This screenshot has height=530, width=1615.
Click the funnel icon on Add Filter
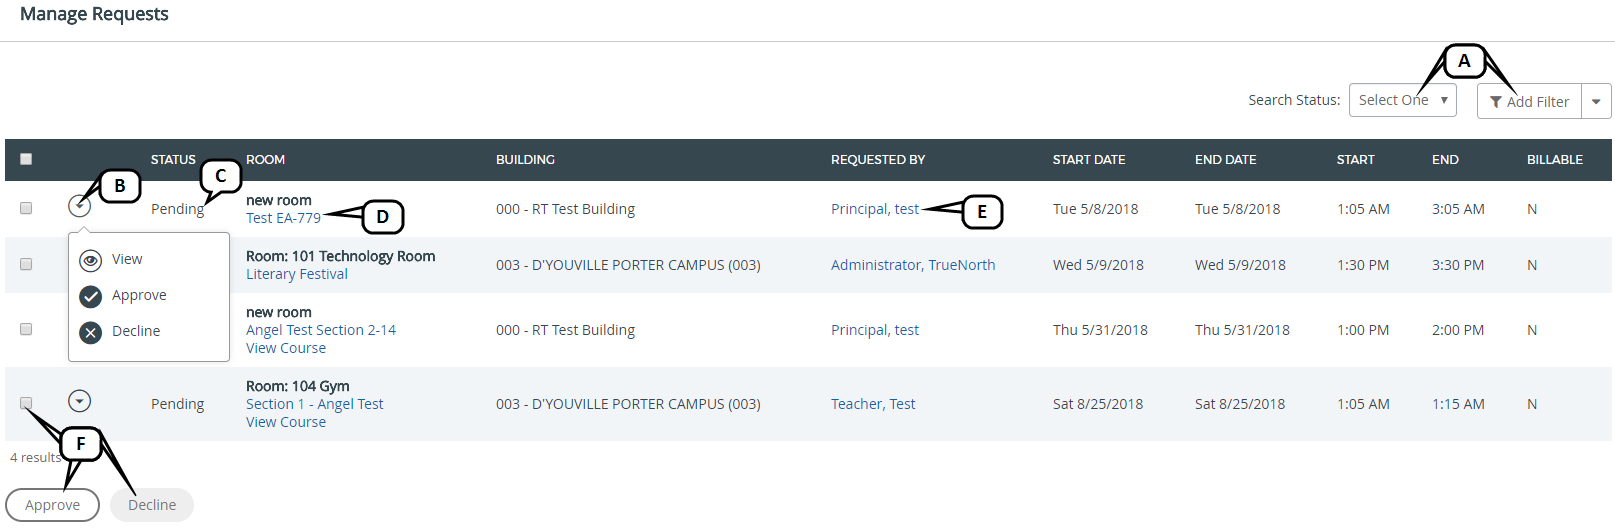tap(1495, 102)
